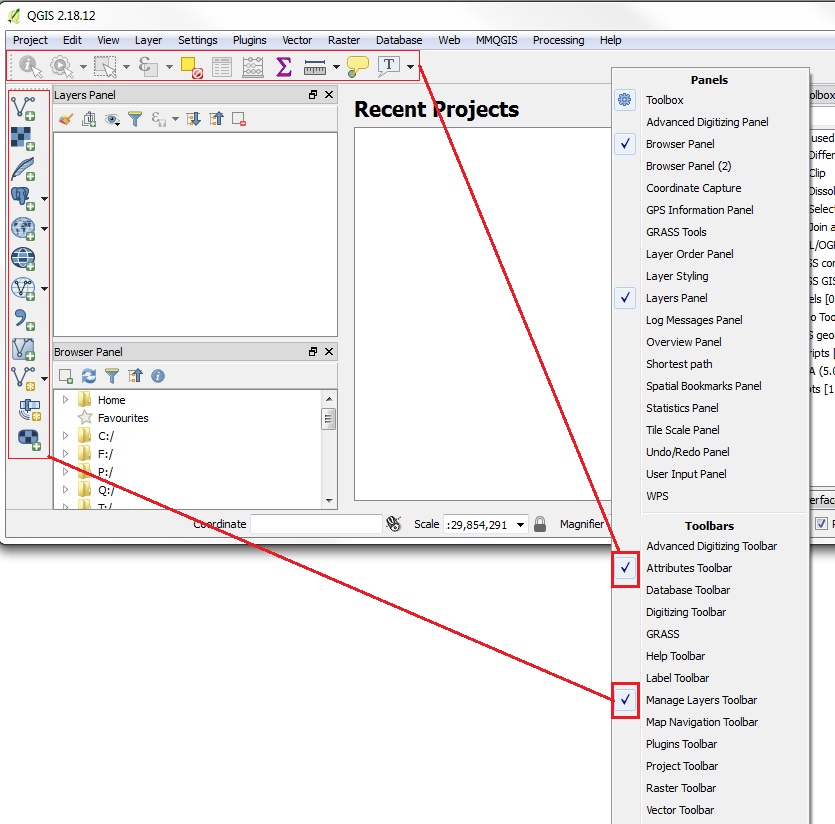The image size is (835, 824).
Task: Filter legend by map content in Layers Panel
Action: [x=135, y=119]
